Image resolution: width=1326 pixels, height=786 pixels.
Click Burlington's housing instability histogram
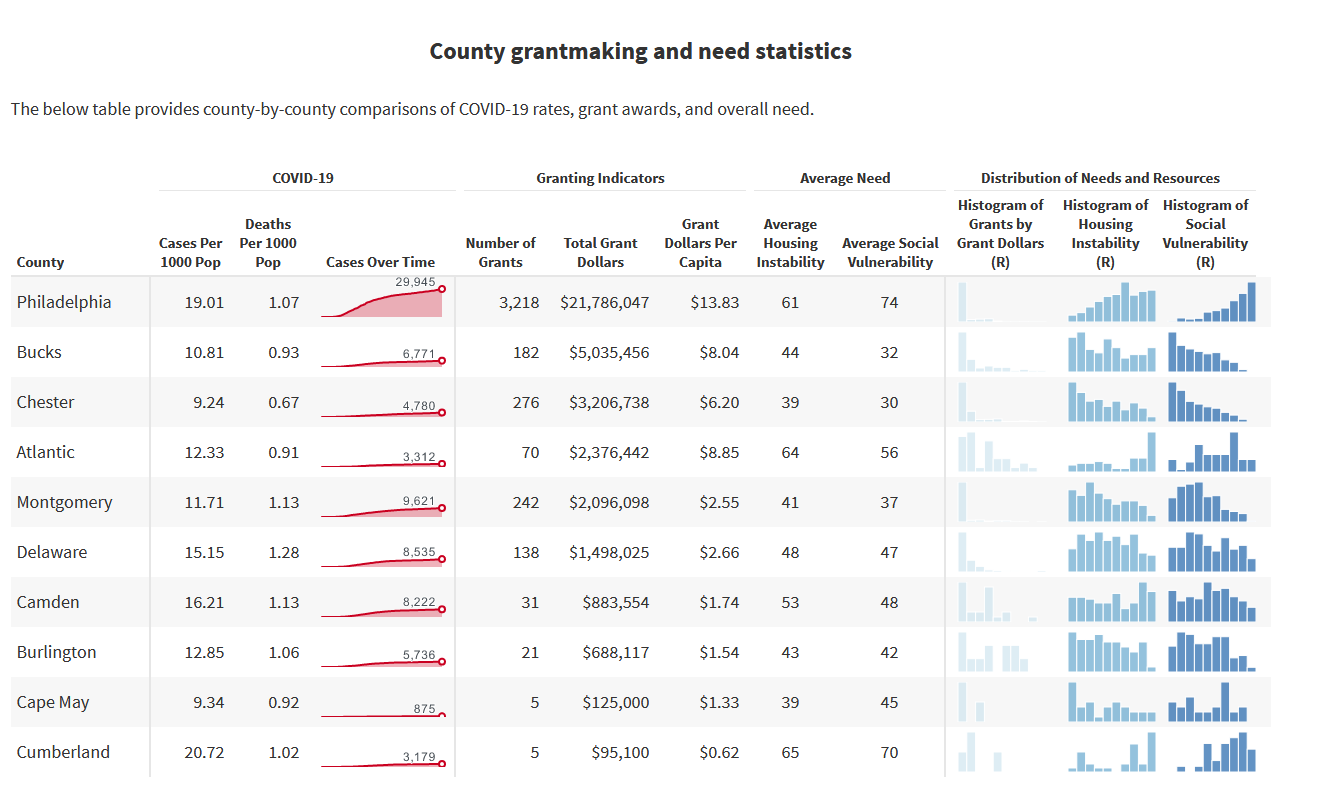1111,651
